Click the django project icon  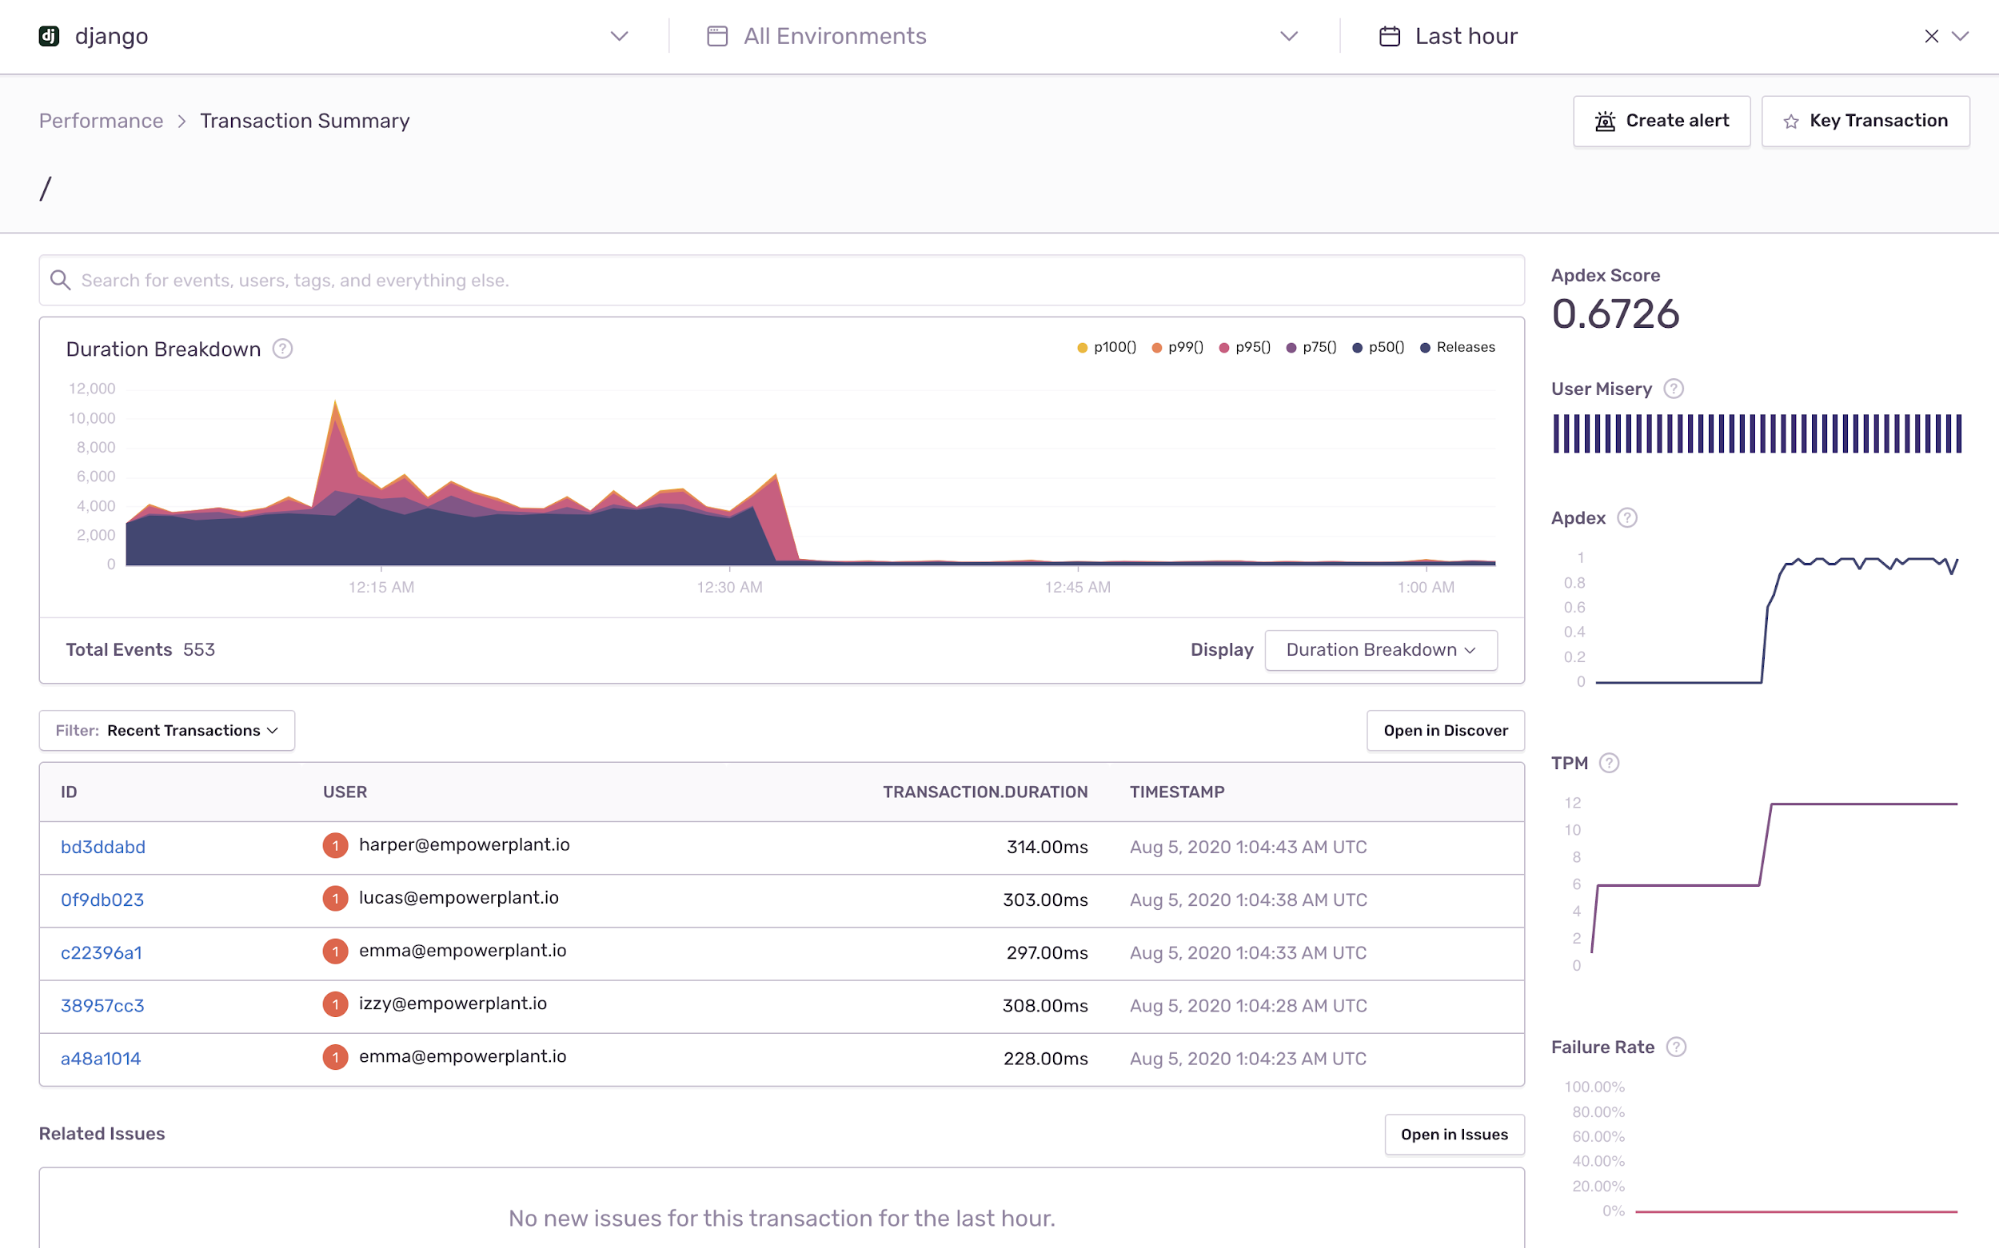pos(48,36)
